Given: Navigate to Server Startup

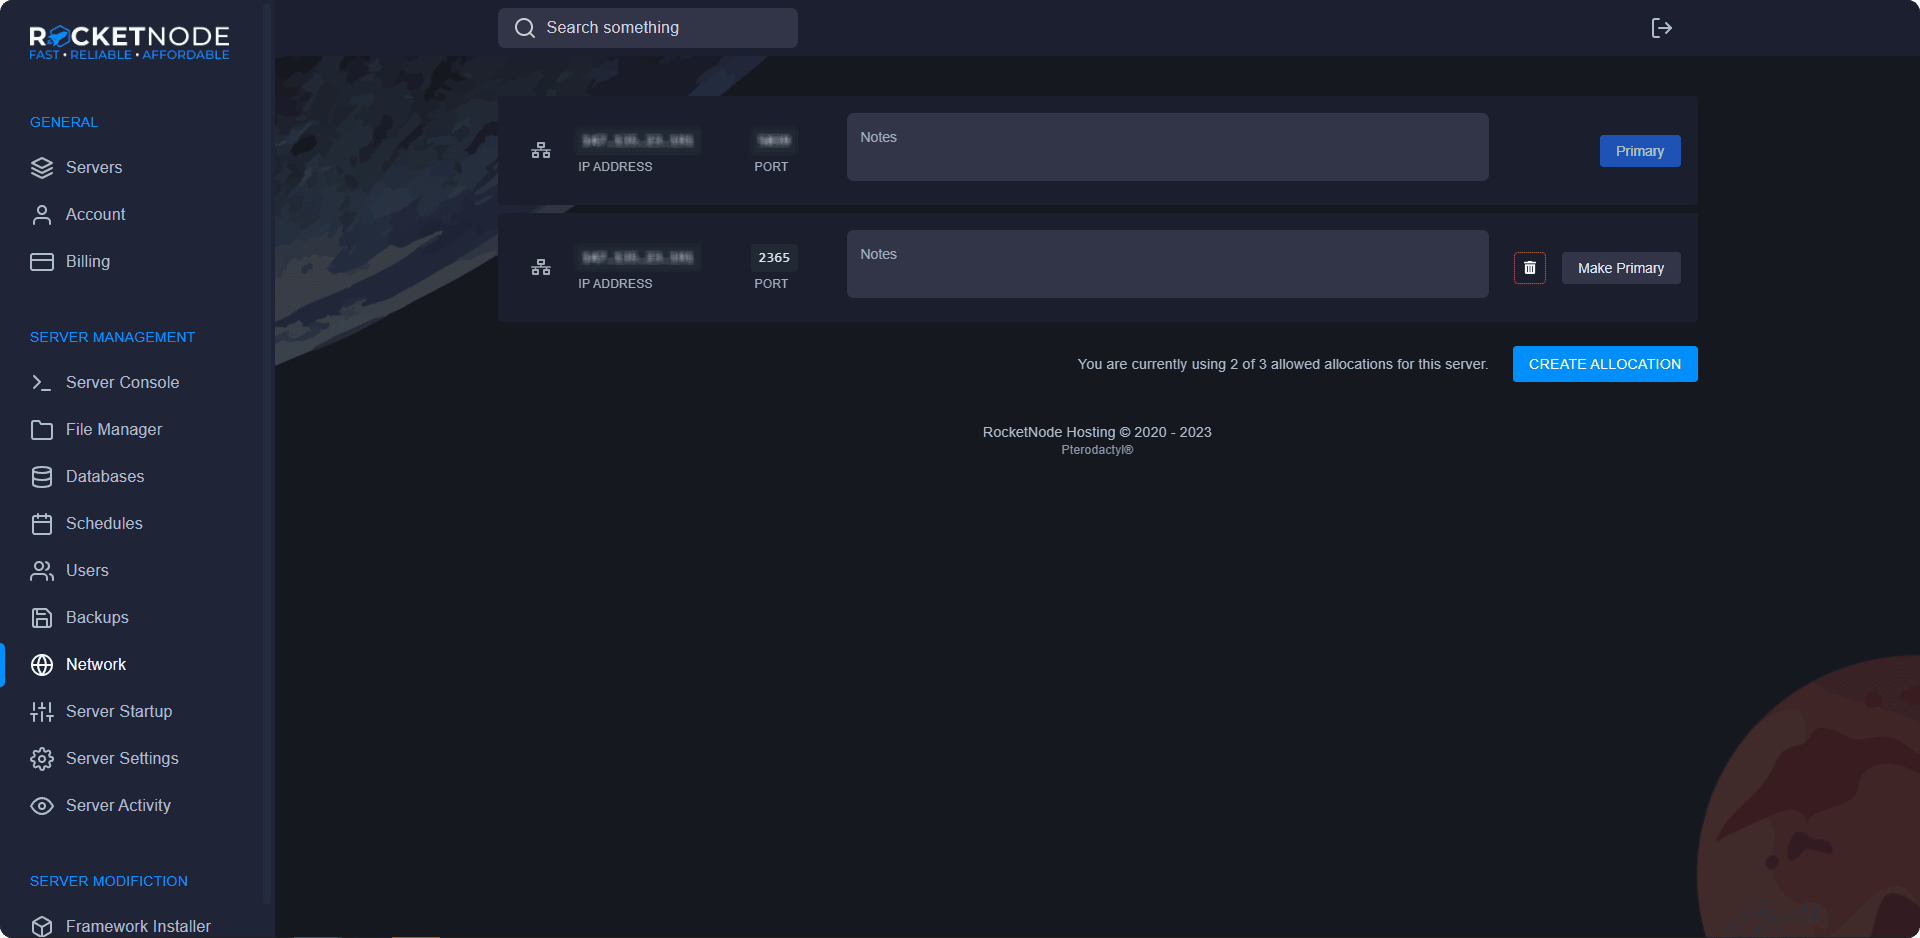Looking at the screenshot, I should [118, 712].
